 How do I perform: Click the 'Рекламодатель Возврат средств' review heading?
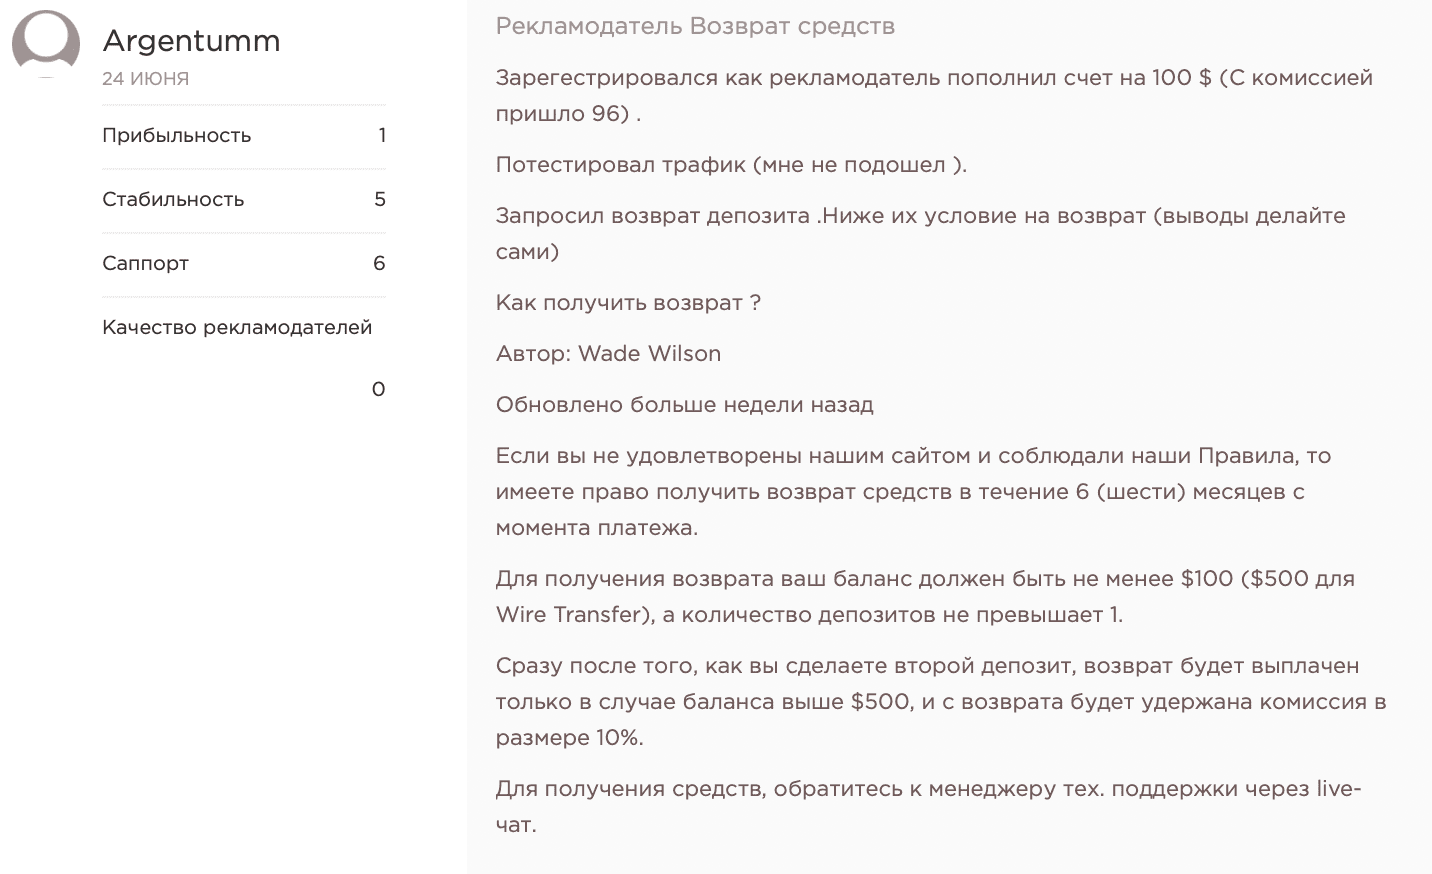coord(695,27)
